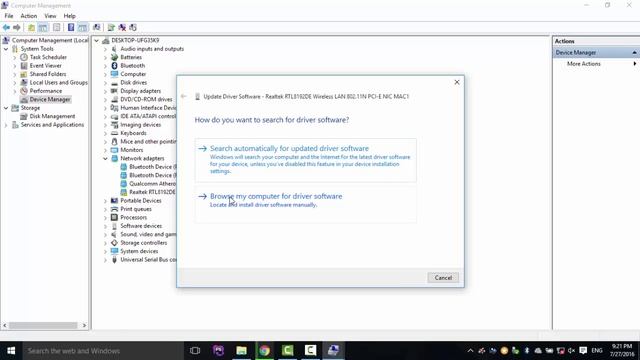This screenshot has height=360, width=640.
Task: Collapse the Storage node
Action: [x=6, y=108]
